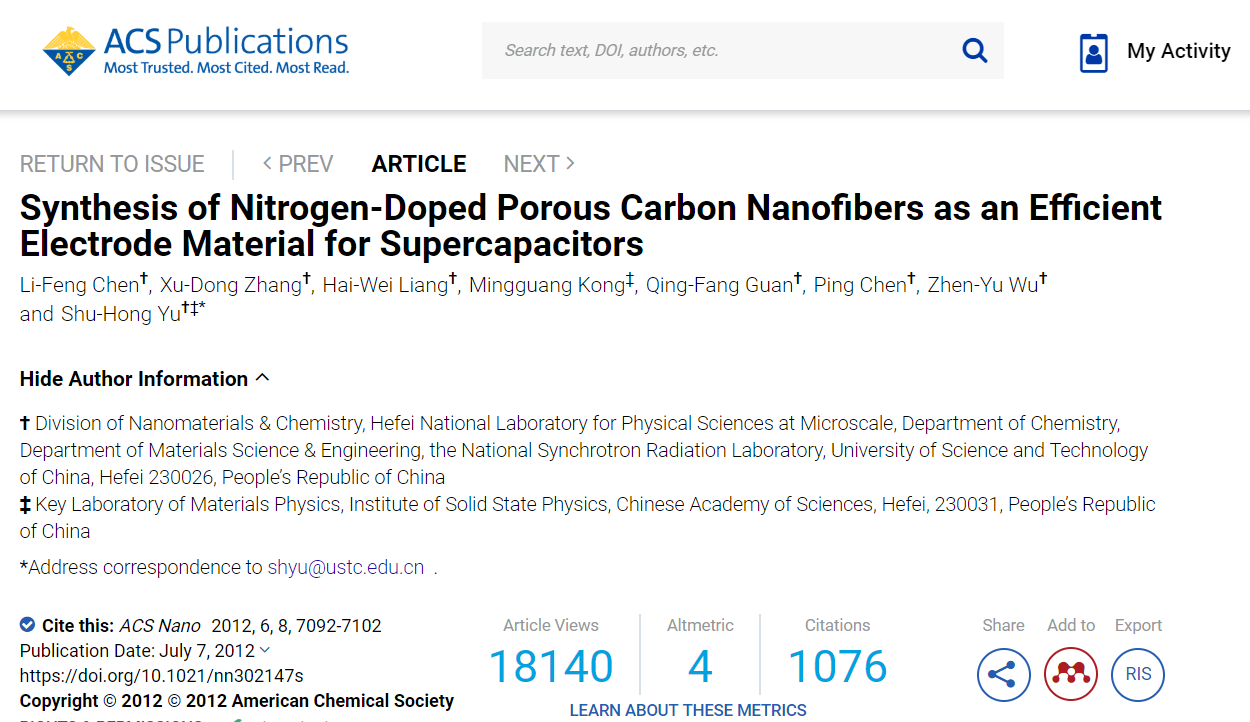The image size is (1250, 722).
Task: Export citation with the RIS button
Action: pyautogui.click(x=1138, y=674)
